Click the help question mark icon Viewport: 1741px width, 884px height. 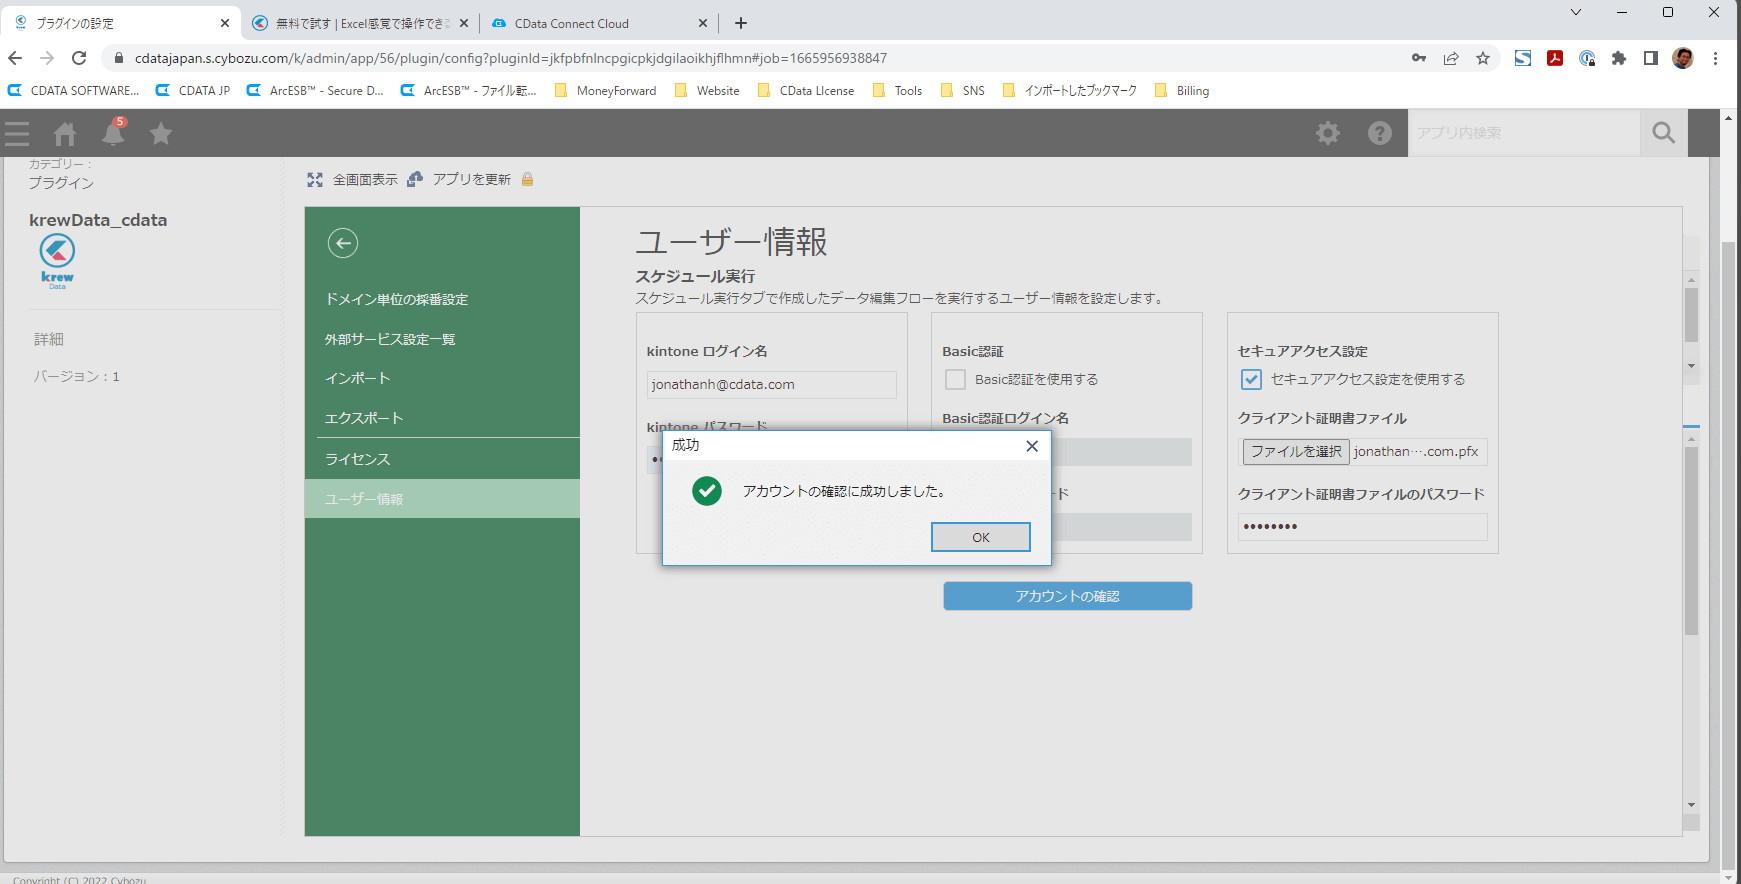click(1379, 133)
